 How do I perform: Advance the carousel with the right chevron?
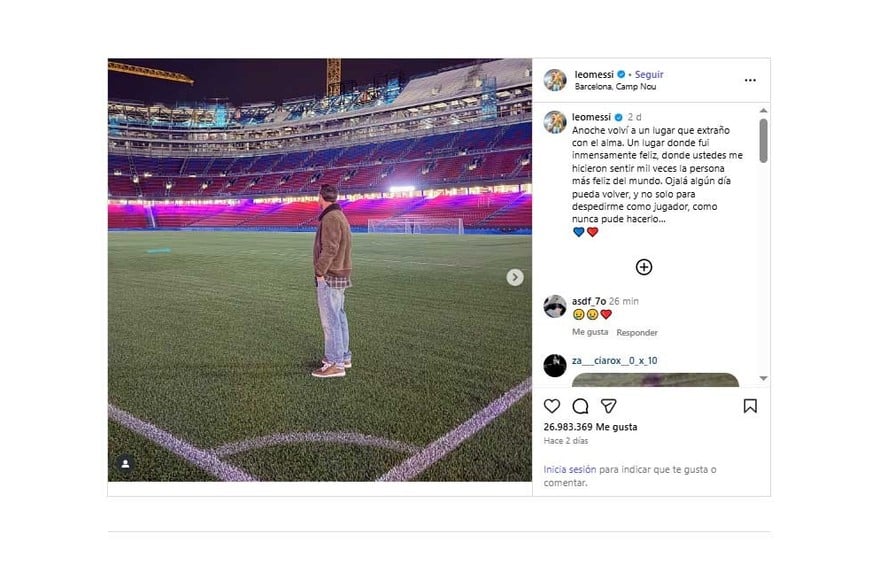click(514, 277)
